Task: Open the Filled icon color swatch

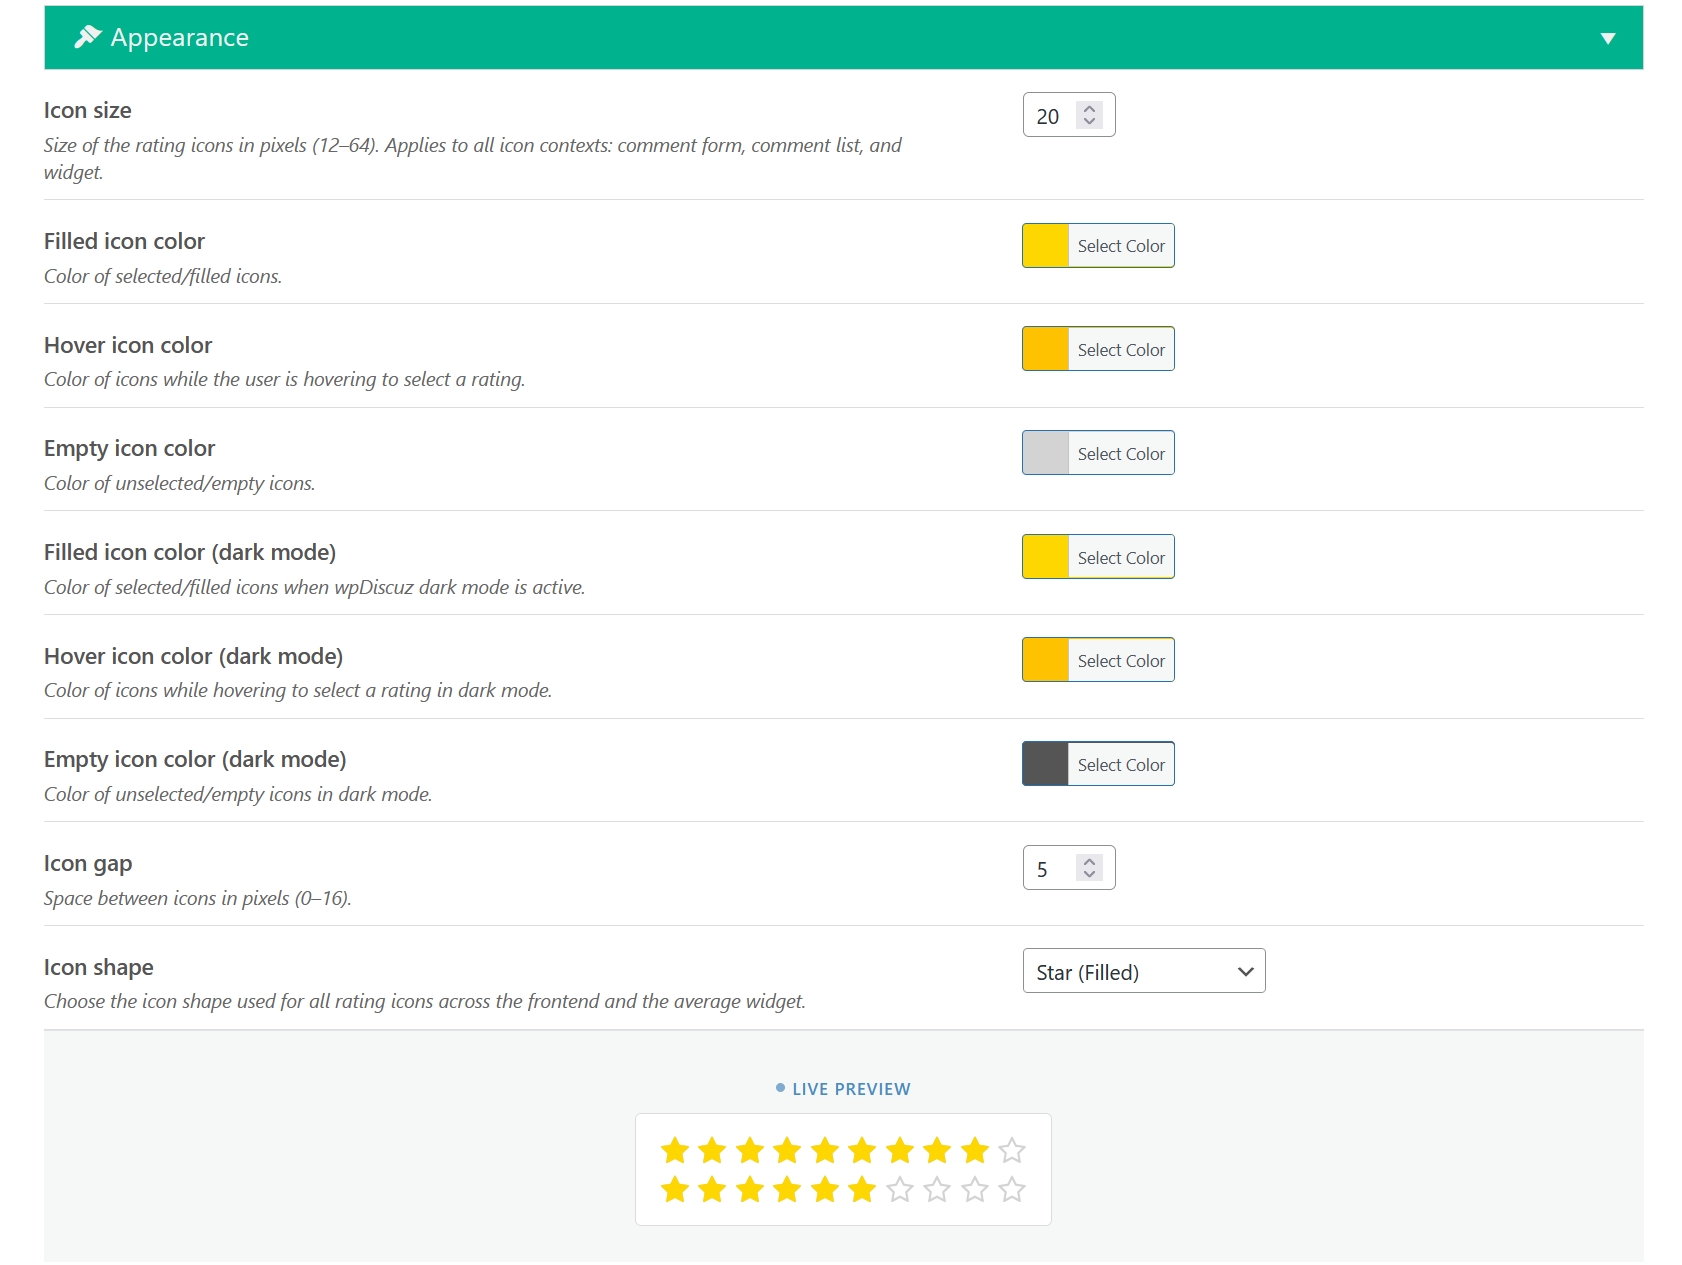Action: tap(1045, 246)
